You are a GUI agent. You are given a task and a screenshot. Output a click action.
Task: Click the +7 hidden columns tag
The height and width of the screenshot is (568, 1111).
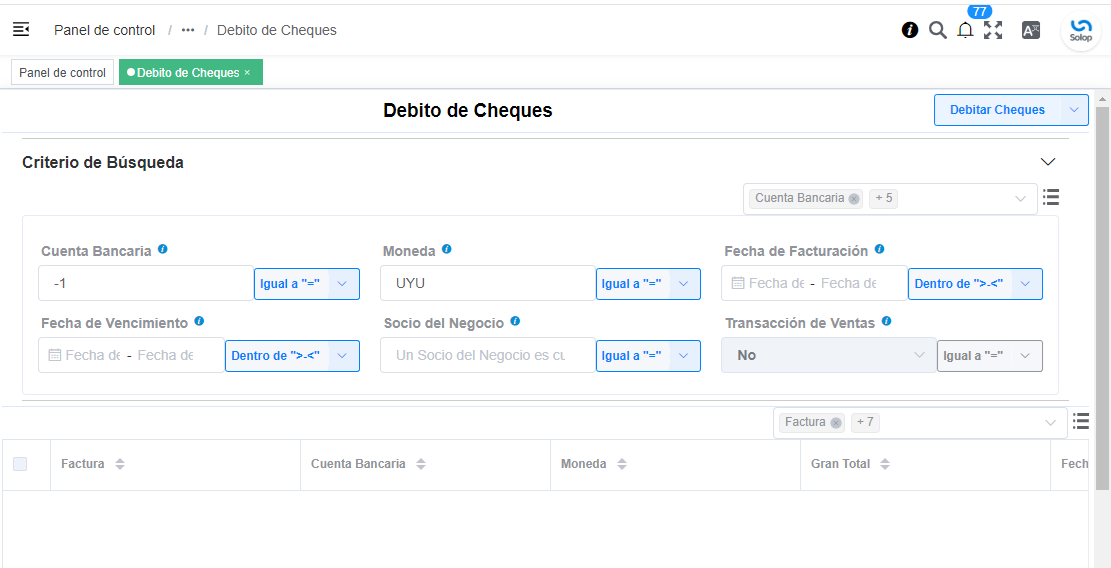pyautogui.click(x=865, y=422)
